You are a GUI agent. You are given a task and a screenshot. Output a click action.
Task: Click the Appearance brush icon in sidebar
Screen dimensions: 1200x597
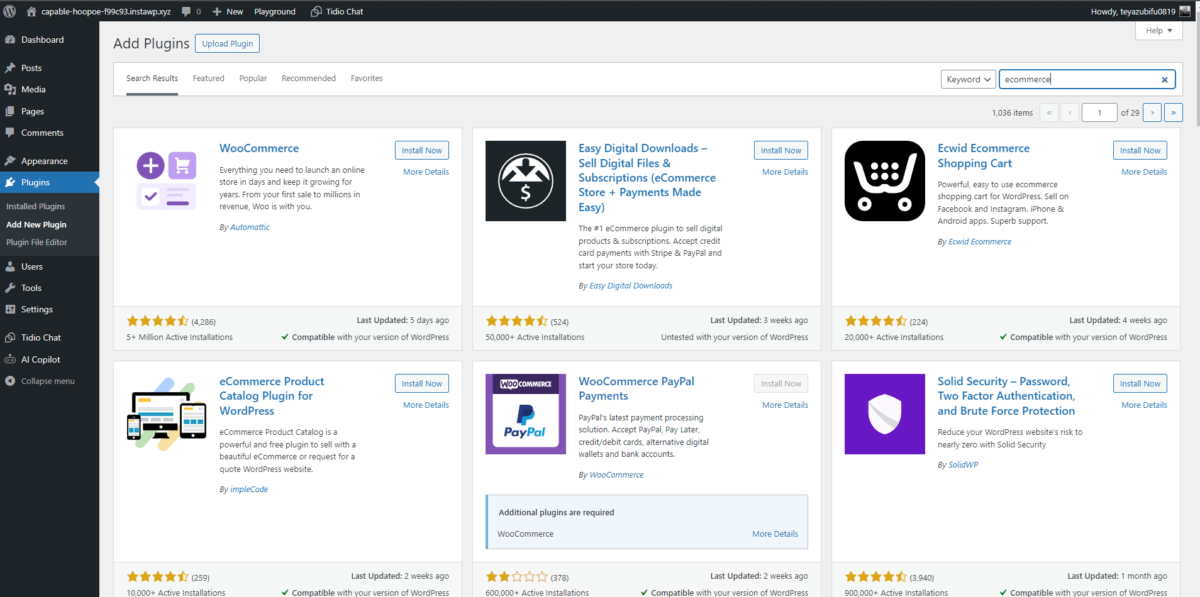coord(10,161)
